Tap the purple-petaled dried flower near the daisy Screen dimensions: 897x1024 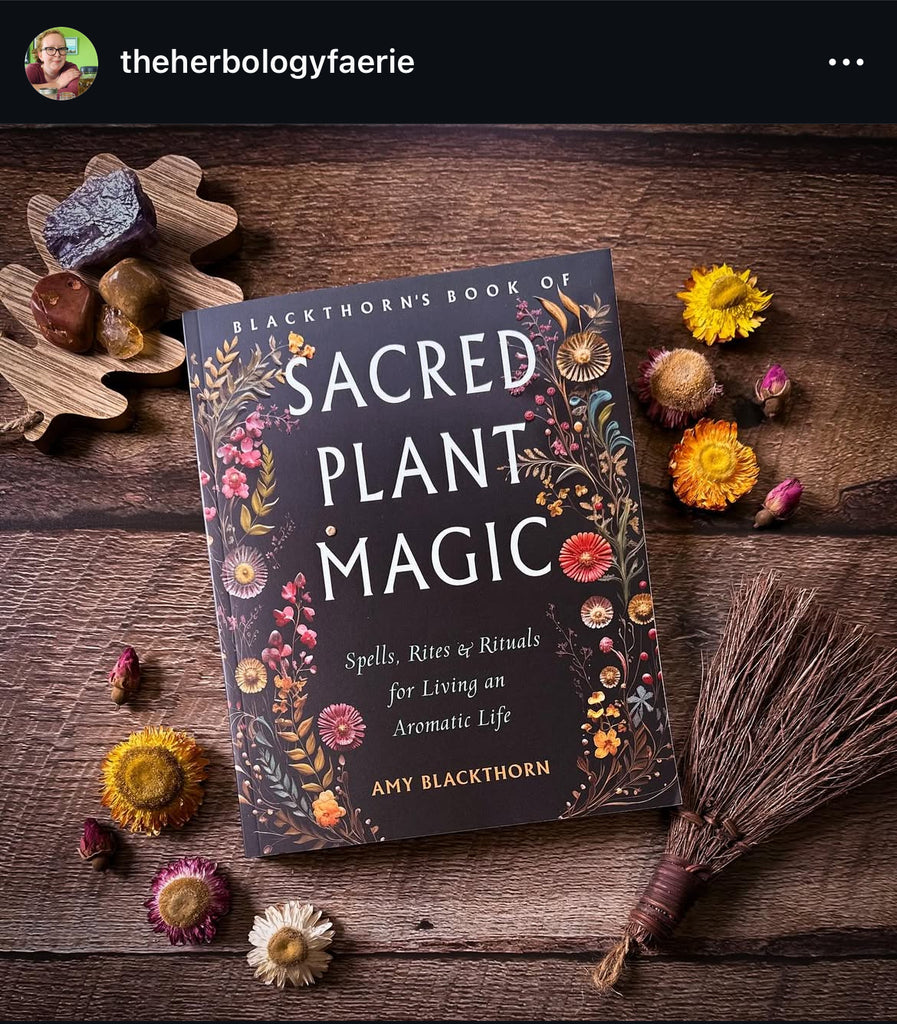click(x=187, y=901)
